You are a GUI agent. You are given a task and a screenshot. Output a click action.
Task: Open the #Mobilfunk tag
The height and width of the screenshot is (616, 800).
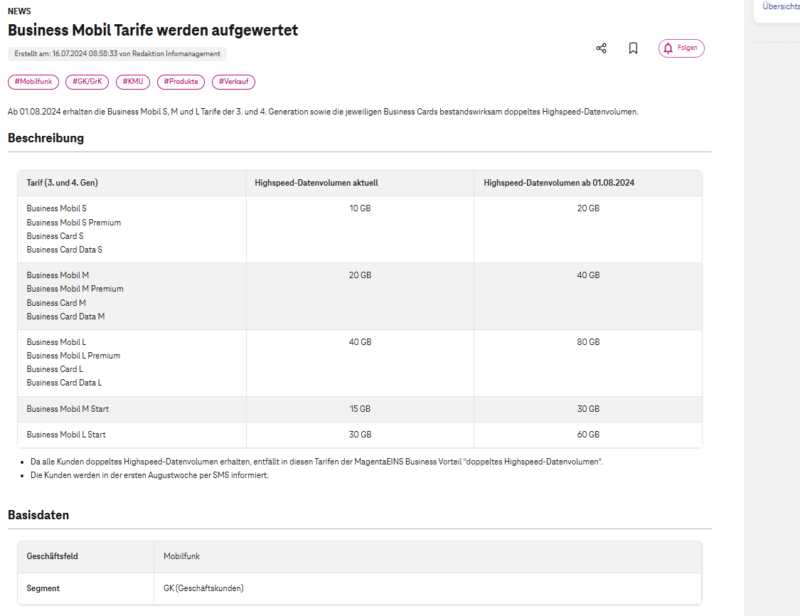click(32, 82)
